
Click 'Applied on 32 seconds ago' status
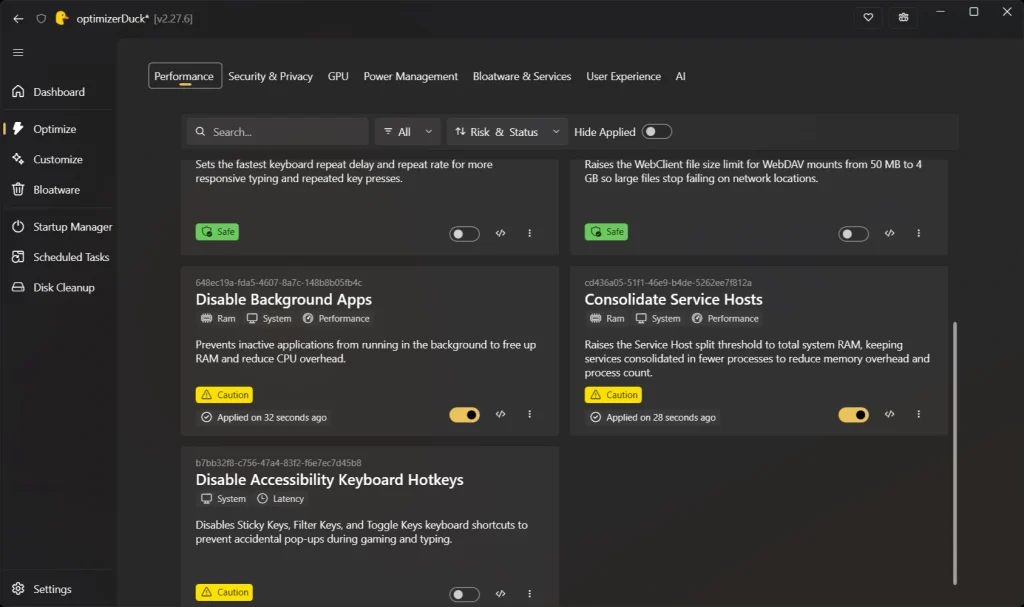point(264,418)
